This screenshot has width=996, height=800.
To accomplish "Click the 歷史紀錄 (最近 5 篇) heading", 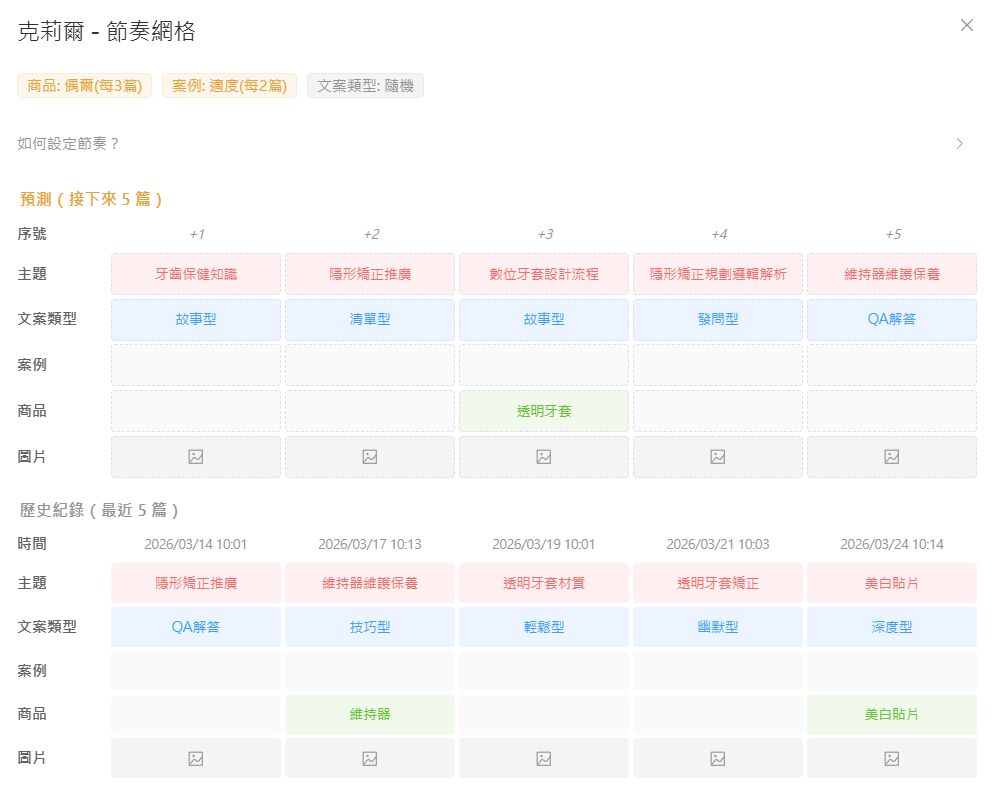I will tap(99, 510).
